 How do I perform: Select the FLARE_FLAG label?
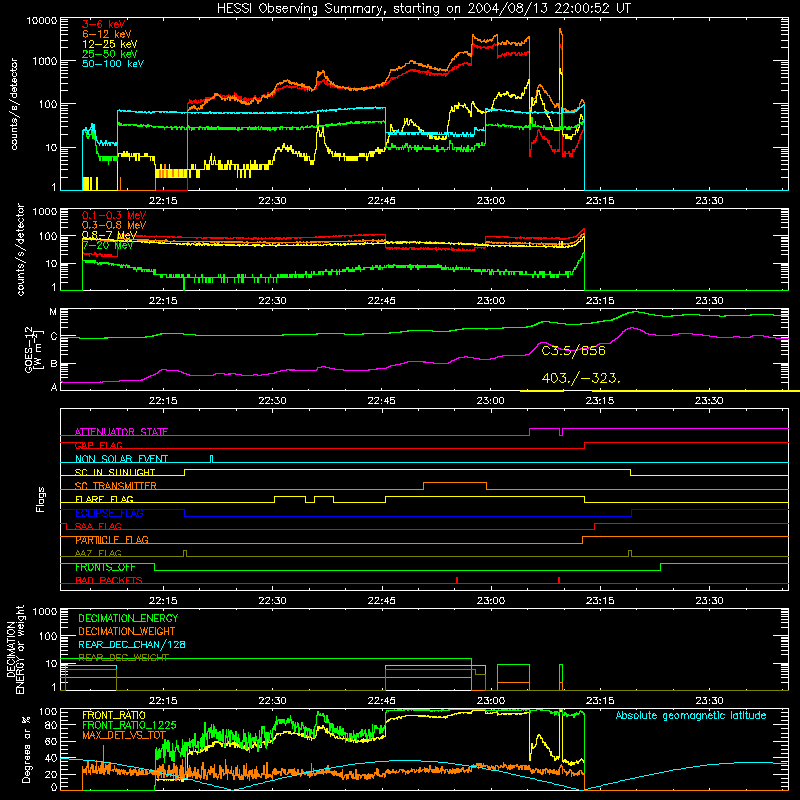pyautogui.click(x=104, y=499)
